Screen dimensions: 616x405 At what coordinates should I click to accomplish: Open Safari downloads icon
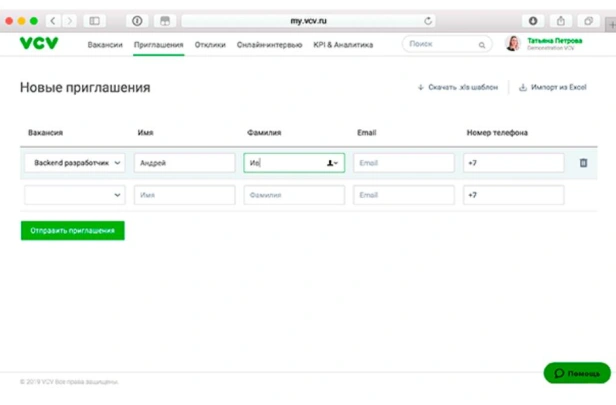533,21
